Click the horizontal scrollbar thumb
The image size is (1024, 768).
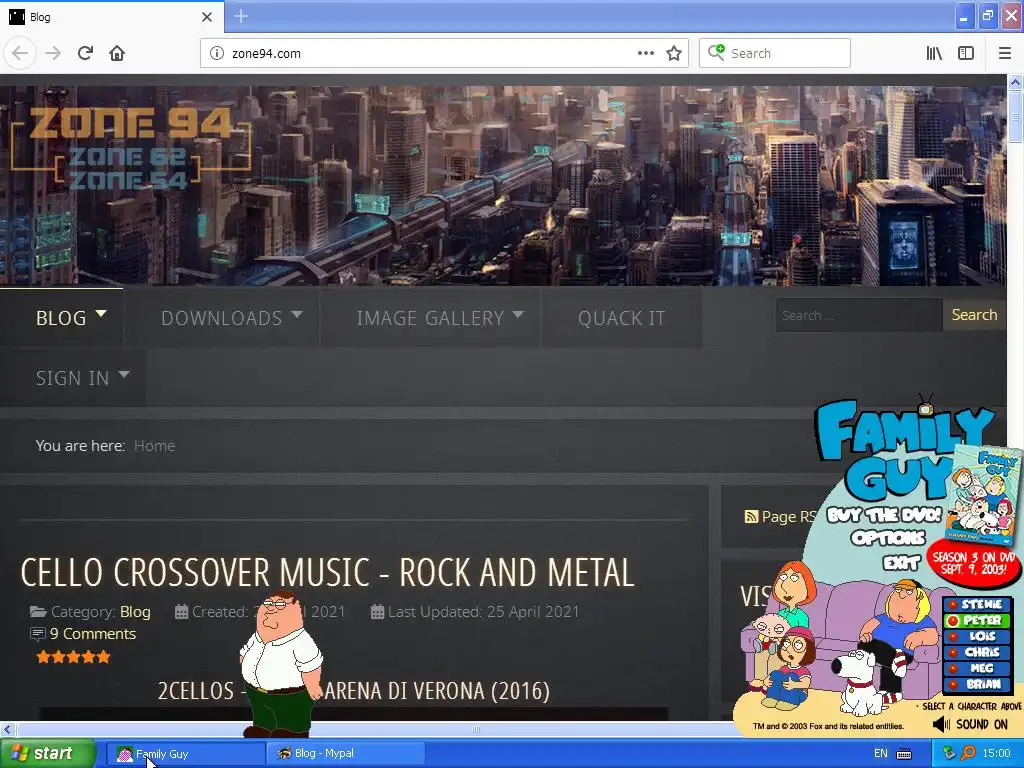475,729
